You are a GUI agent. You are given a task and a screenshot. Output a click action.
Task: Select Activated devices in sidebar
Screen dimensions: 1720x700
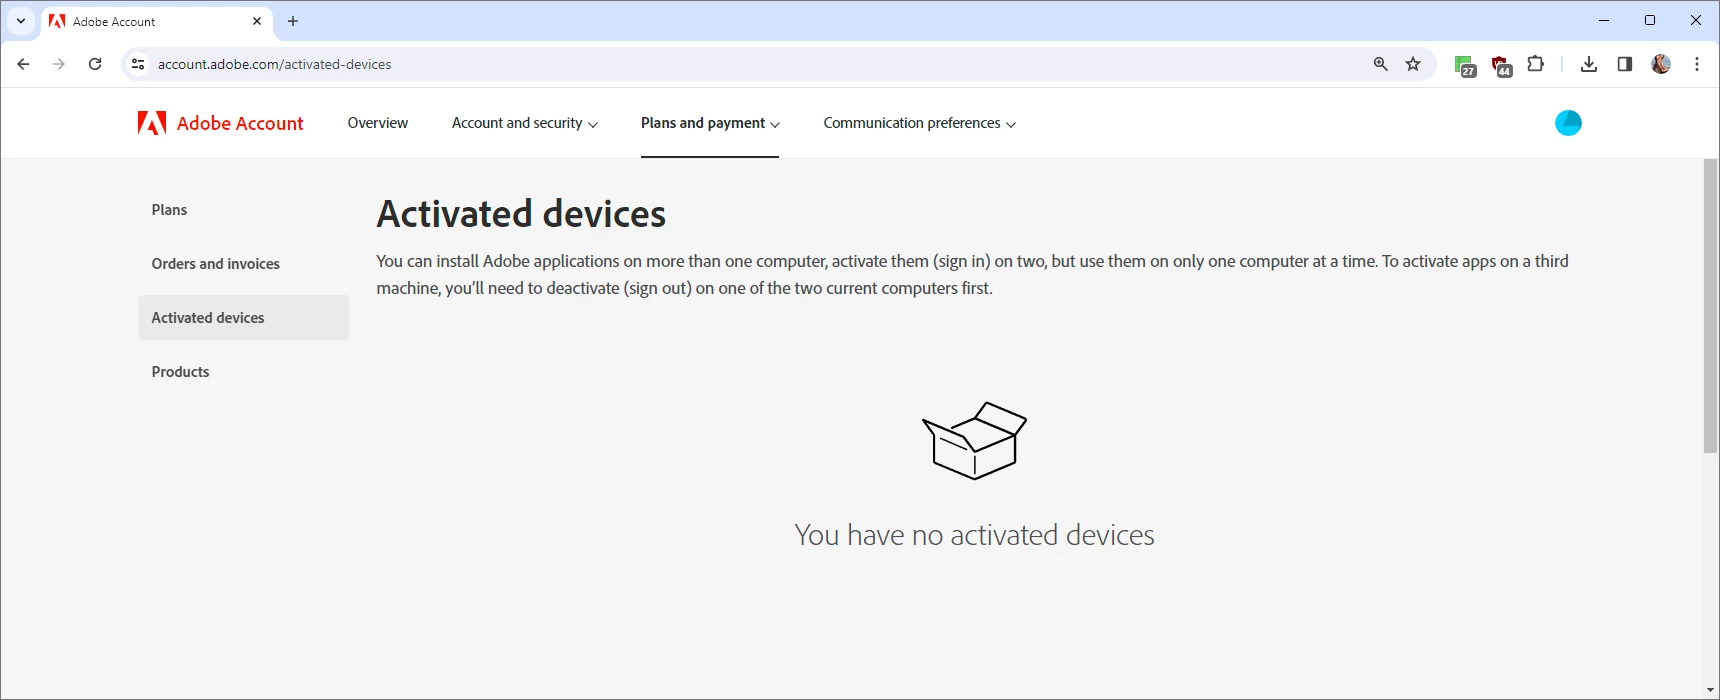pos(243,317)
